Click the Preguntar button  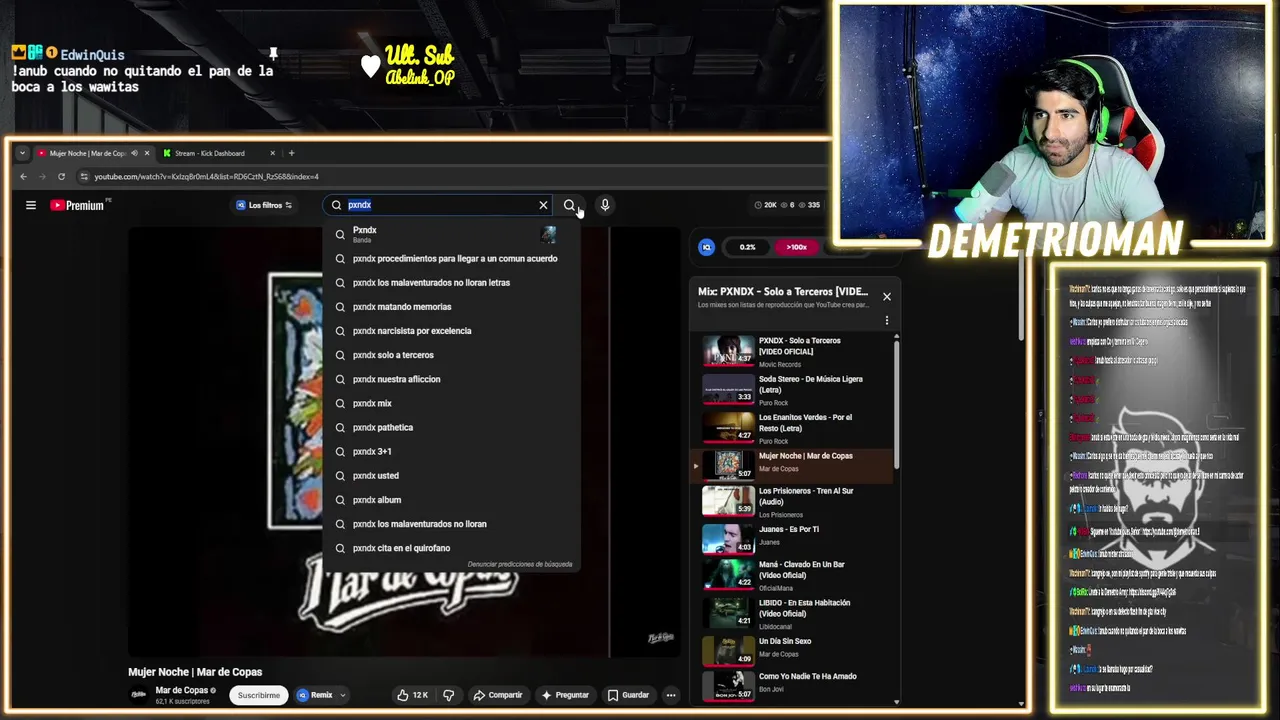click(x=566, y=695)
